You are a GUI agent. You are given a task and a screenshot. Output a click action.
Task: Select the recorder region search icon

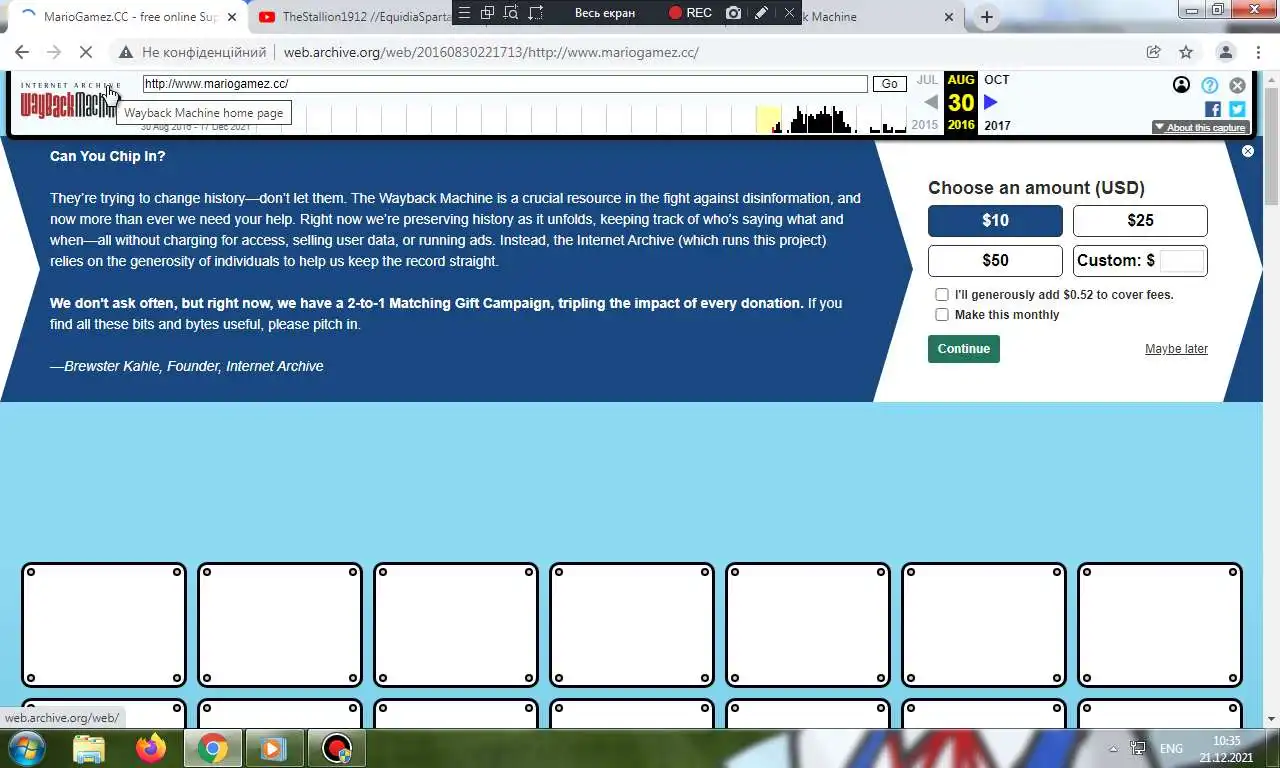coord(511,13)
